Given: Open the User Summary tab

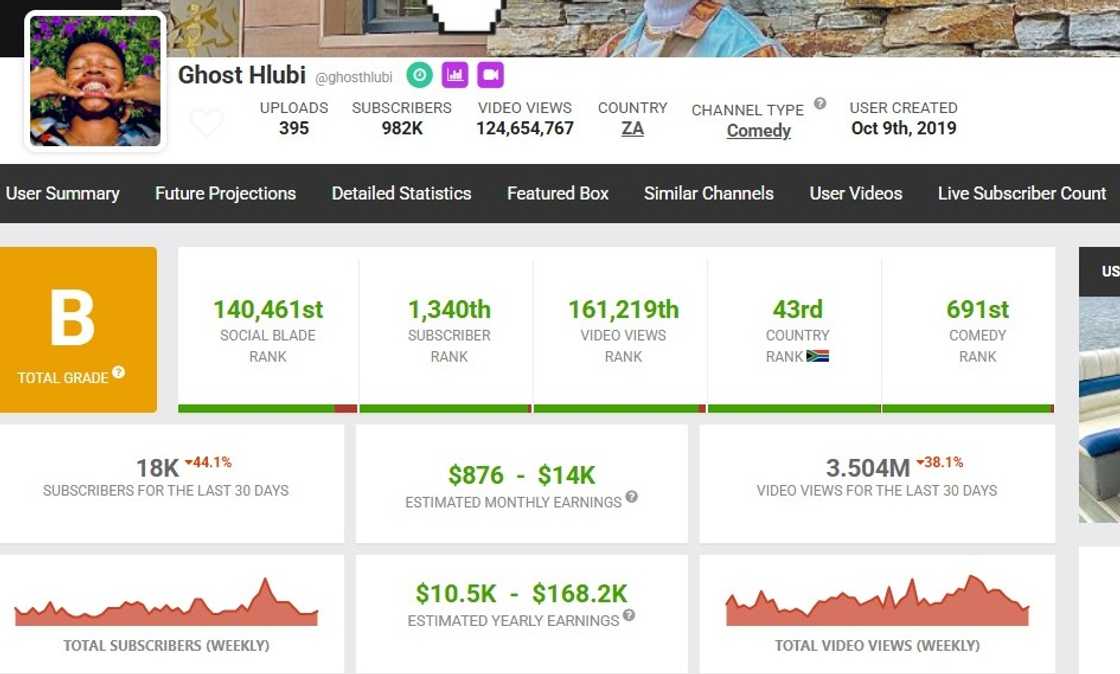Looking at the screenshot, I should (62, 194).
